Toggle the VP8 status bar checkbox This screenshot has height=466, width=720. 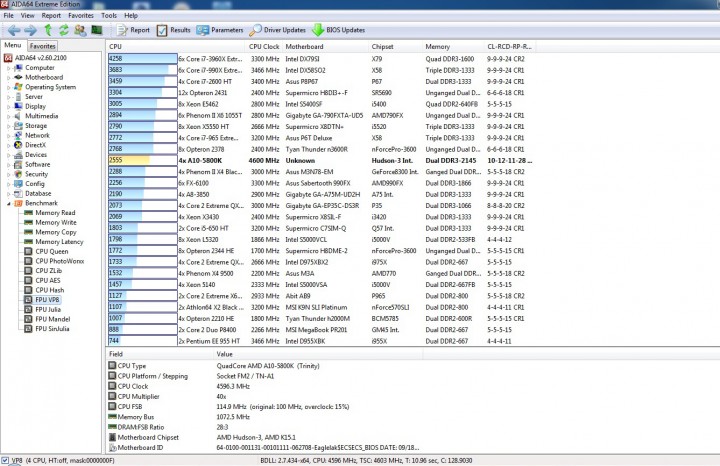click(x=5, y=460)
